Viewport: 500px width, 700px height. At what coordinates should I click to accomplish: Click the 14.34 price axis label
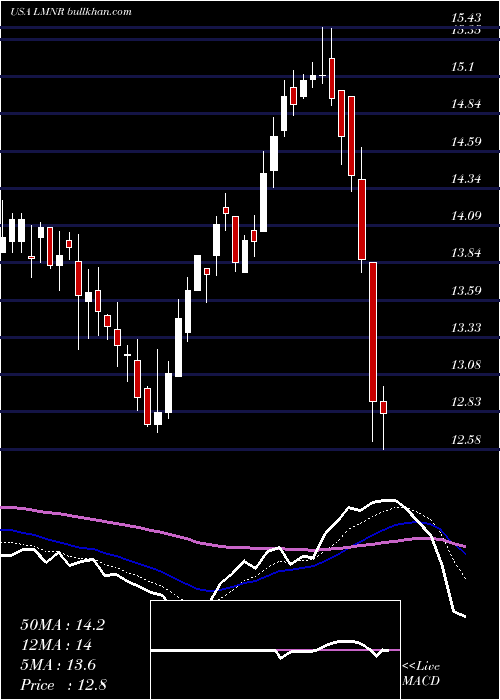[x=466, y=179]
